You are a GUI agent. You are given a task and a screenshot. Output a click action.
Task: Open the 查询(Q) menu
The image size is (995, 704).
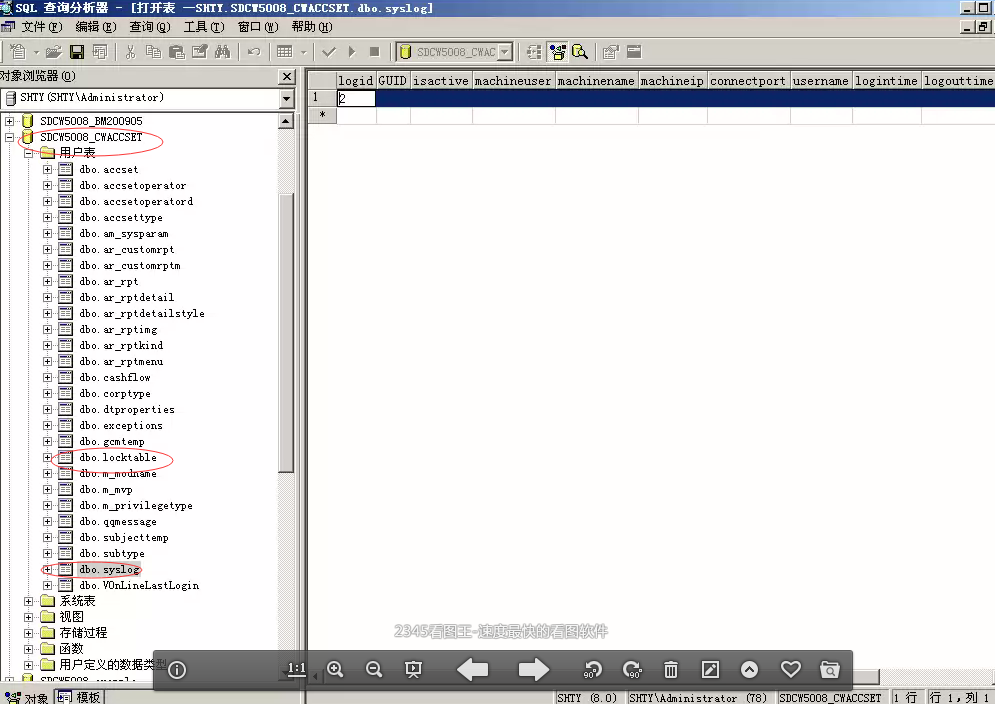149,27
